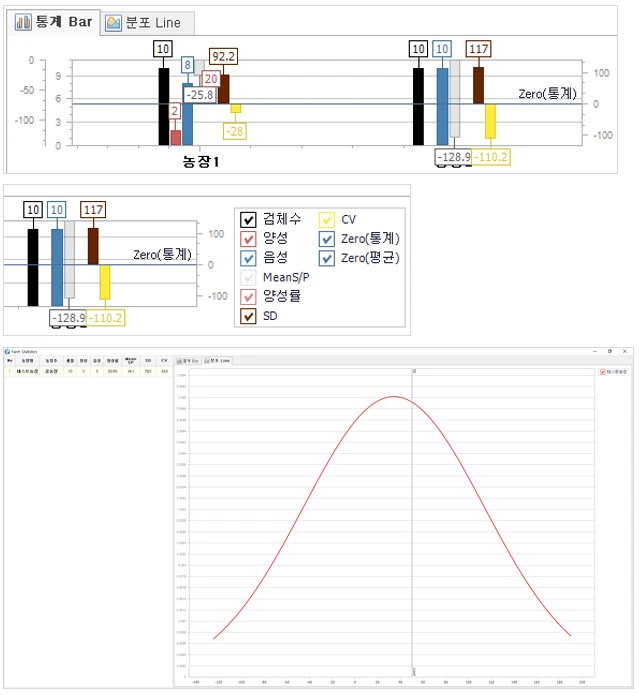
Task: Disable the Zero(통계) legend checkbox
Action: [327, 239]
